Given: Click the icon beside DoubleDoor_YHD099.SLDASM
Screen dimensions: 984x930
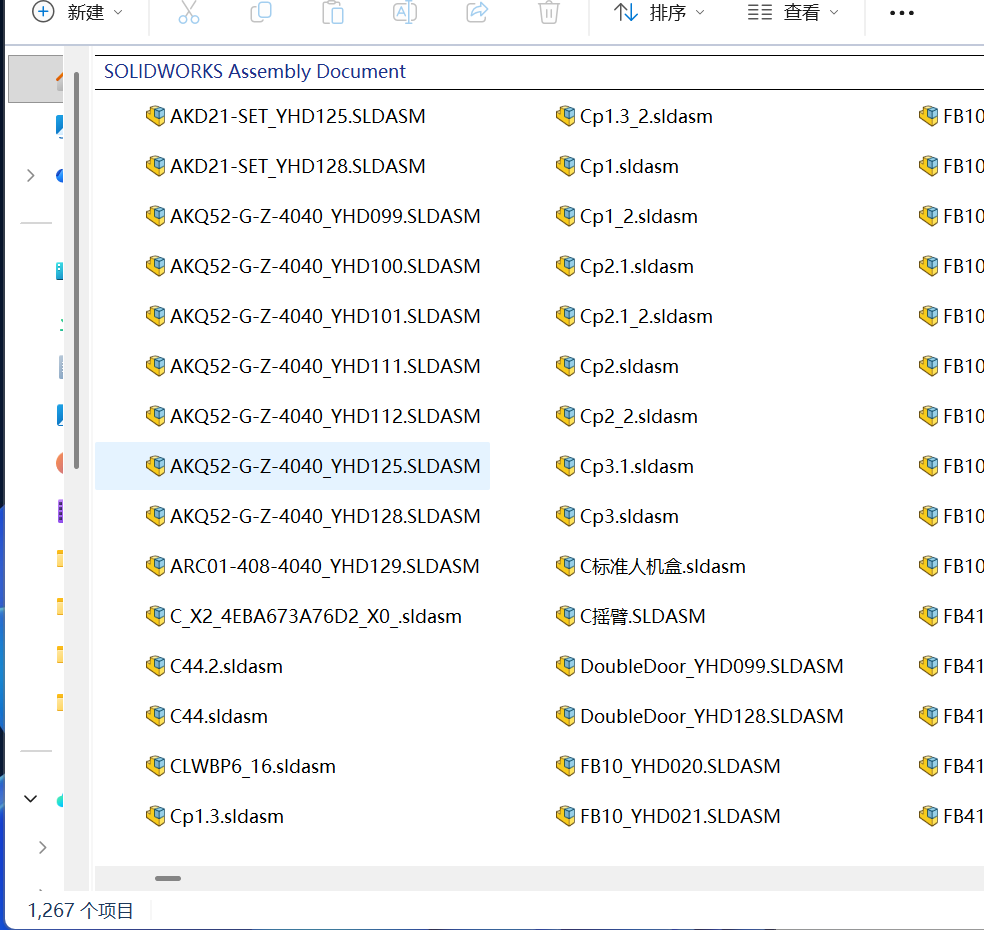Looking at the screenshot, I should click(x=565, y=666).
